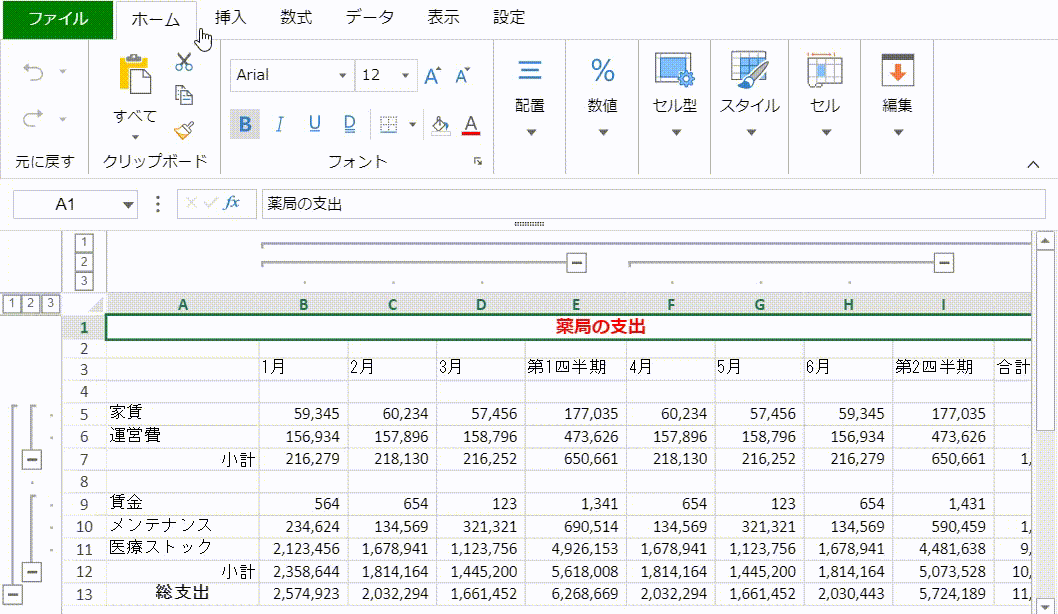
Task: Click the cut scissors icon
Action: coord(184,62)
